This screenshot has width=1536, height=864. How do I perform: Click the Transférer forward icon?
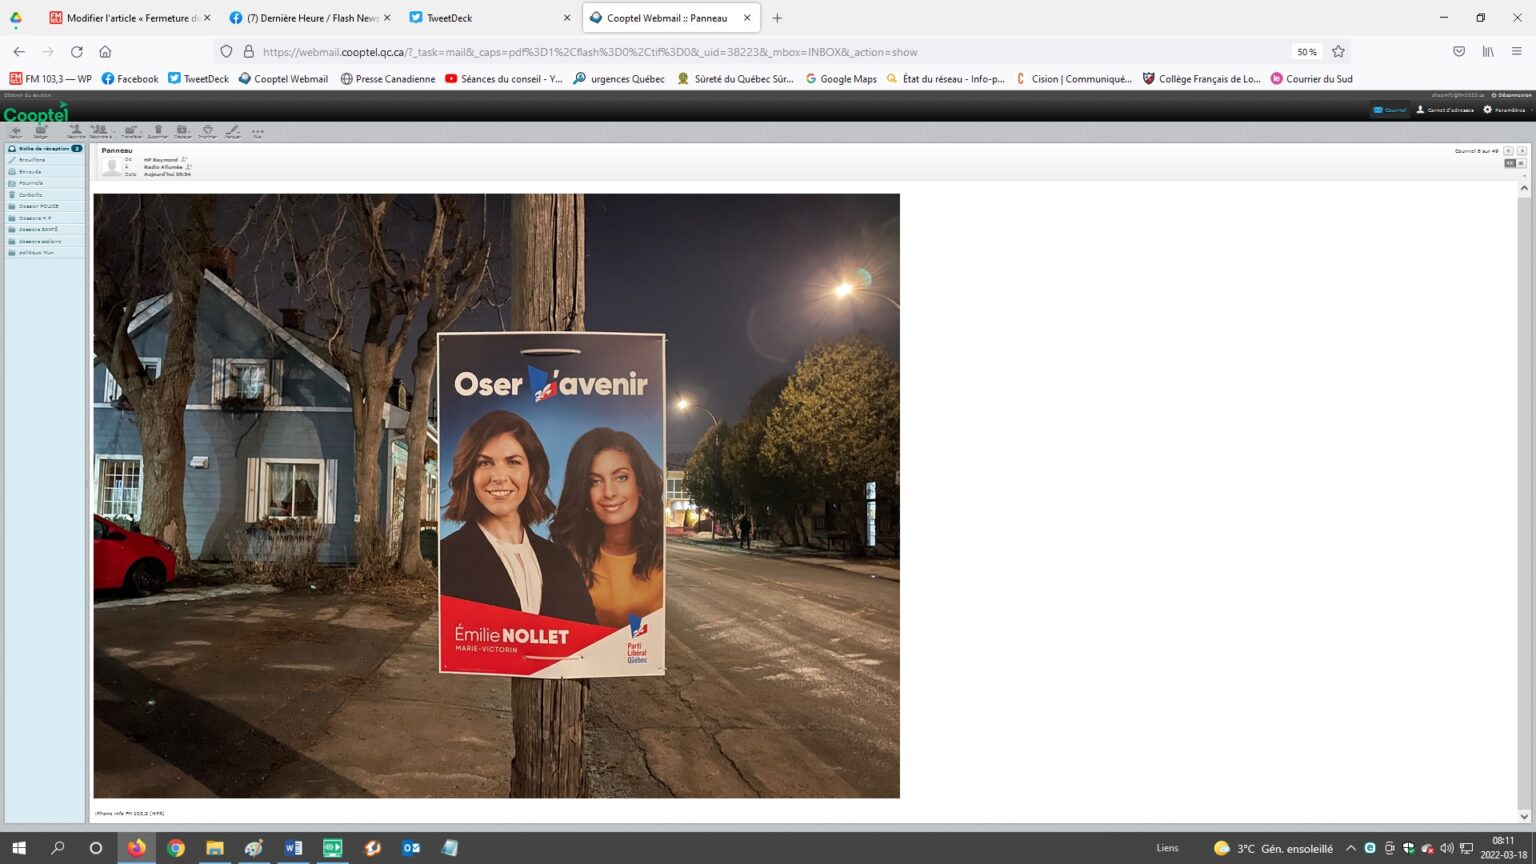pyautogui.click(x=131, y=131)
